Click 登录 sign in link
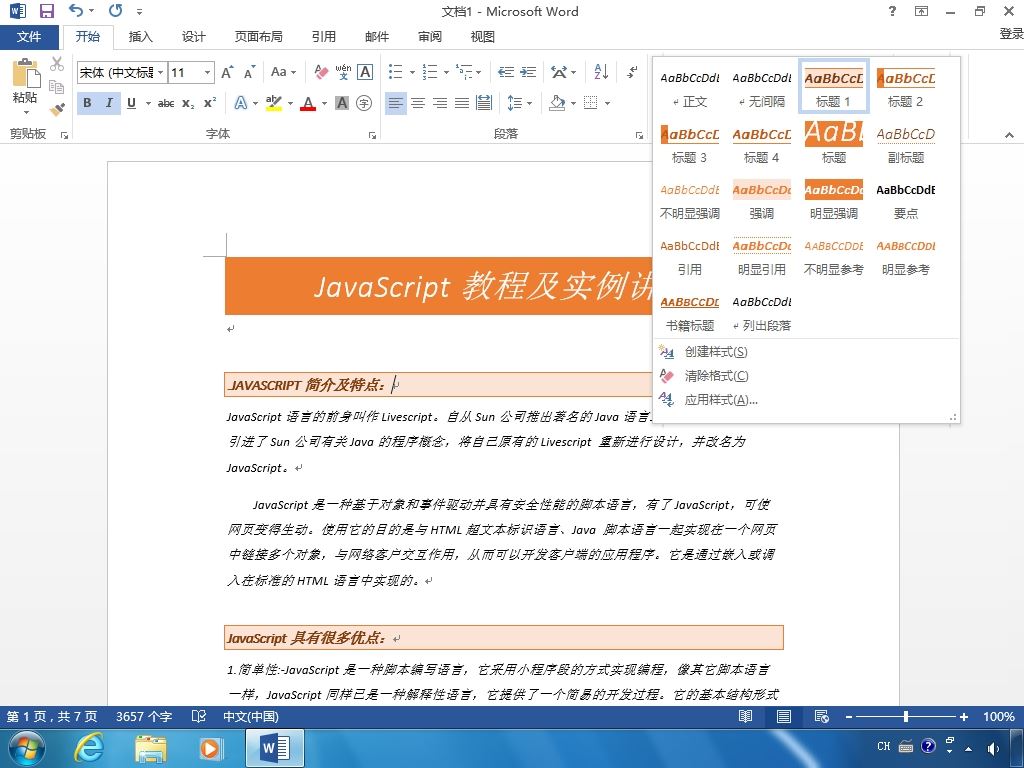Screen dimensions: 1024x768 point(1011,34)
